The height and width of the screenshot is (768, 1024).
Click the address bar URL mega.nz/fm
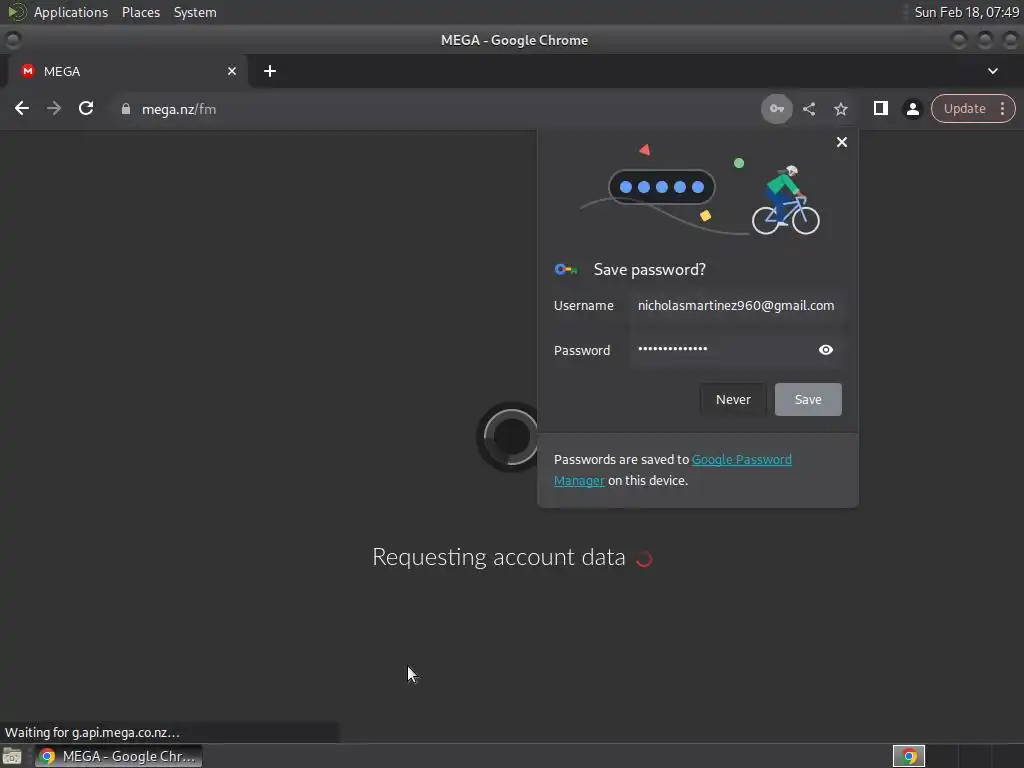pyautogui.click(x=179, y=109)
